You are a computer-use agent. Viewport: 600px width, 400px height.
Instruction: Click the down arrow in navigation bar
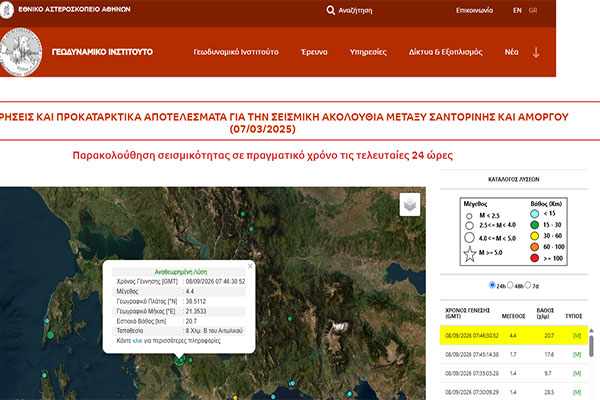point(536,52)
